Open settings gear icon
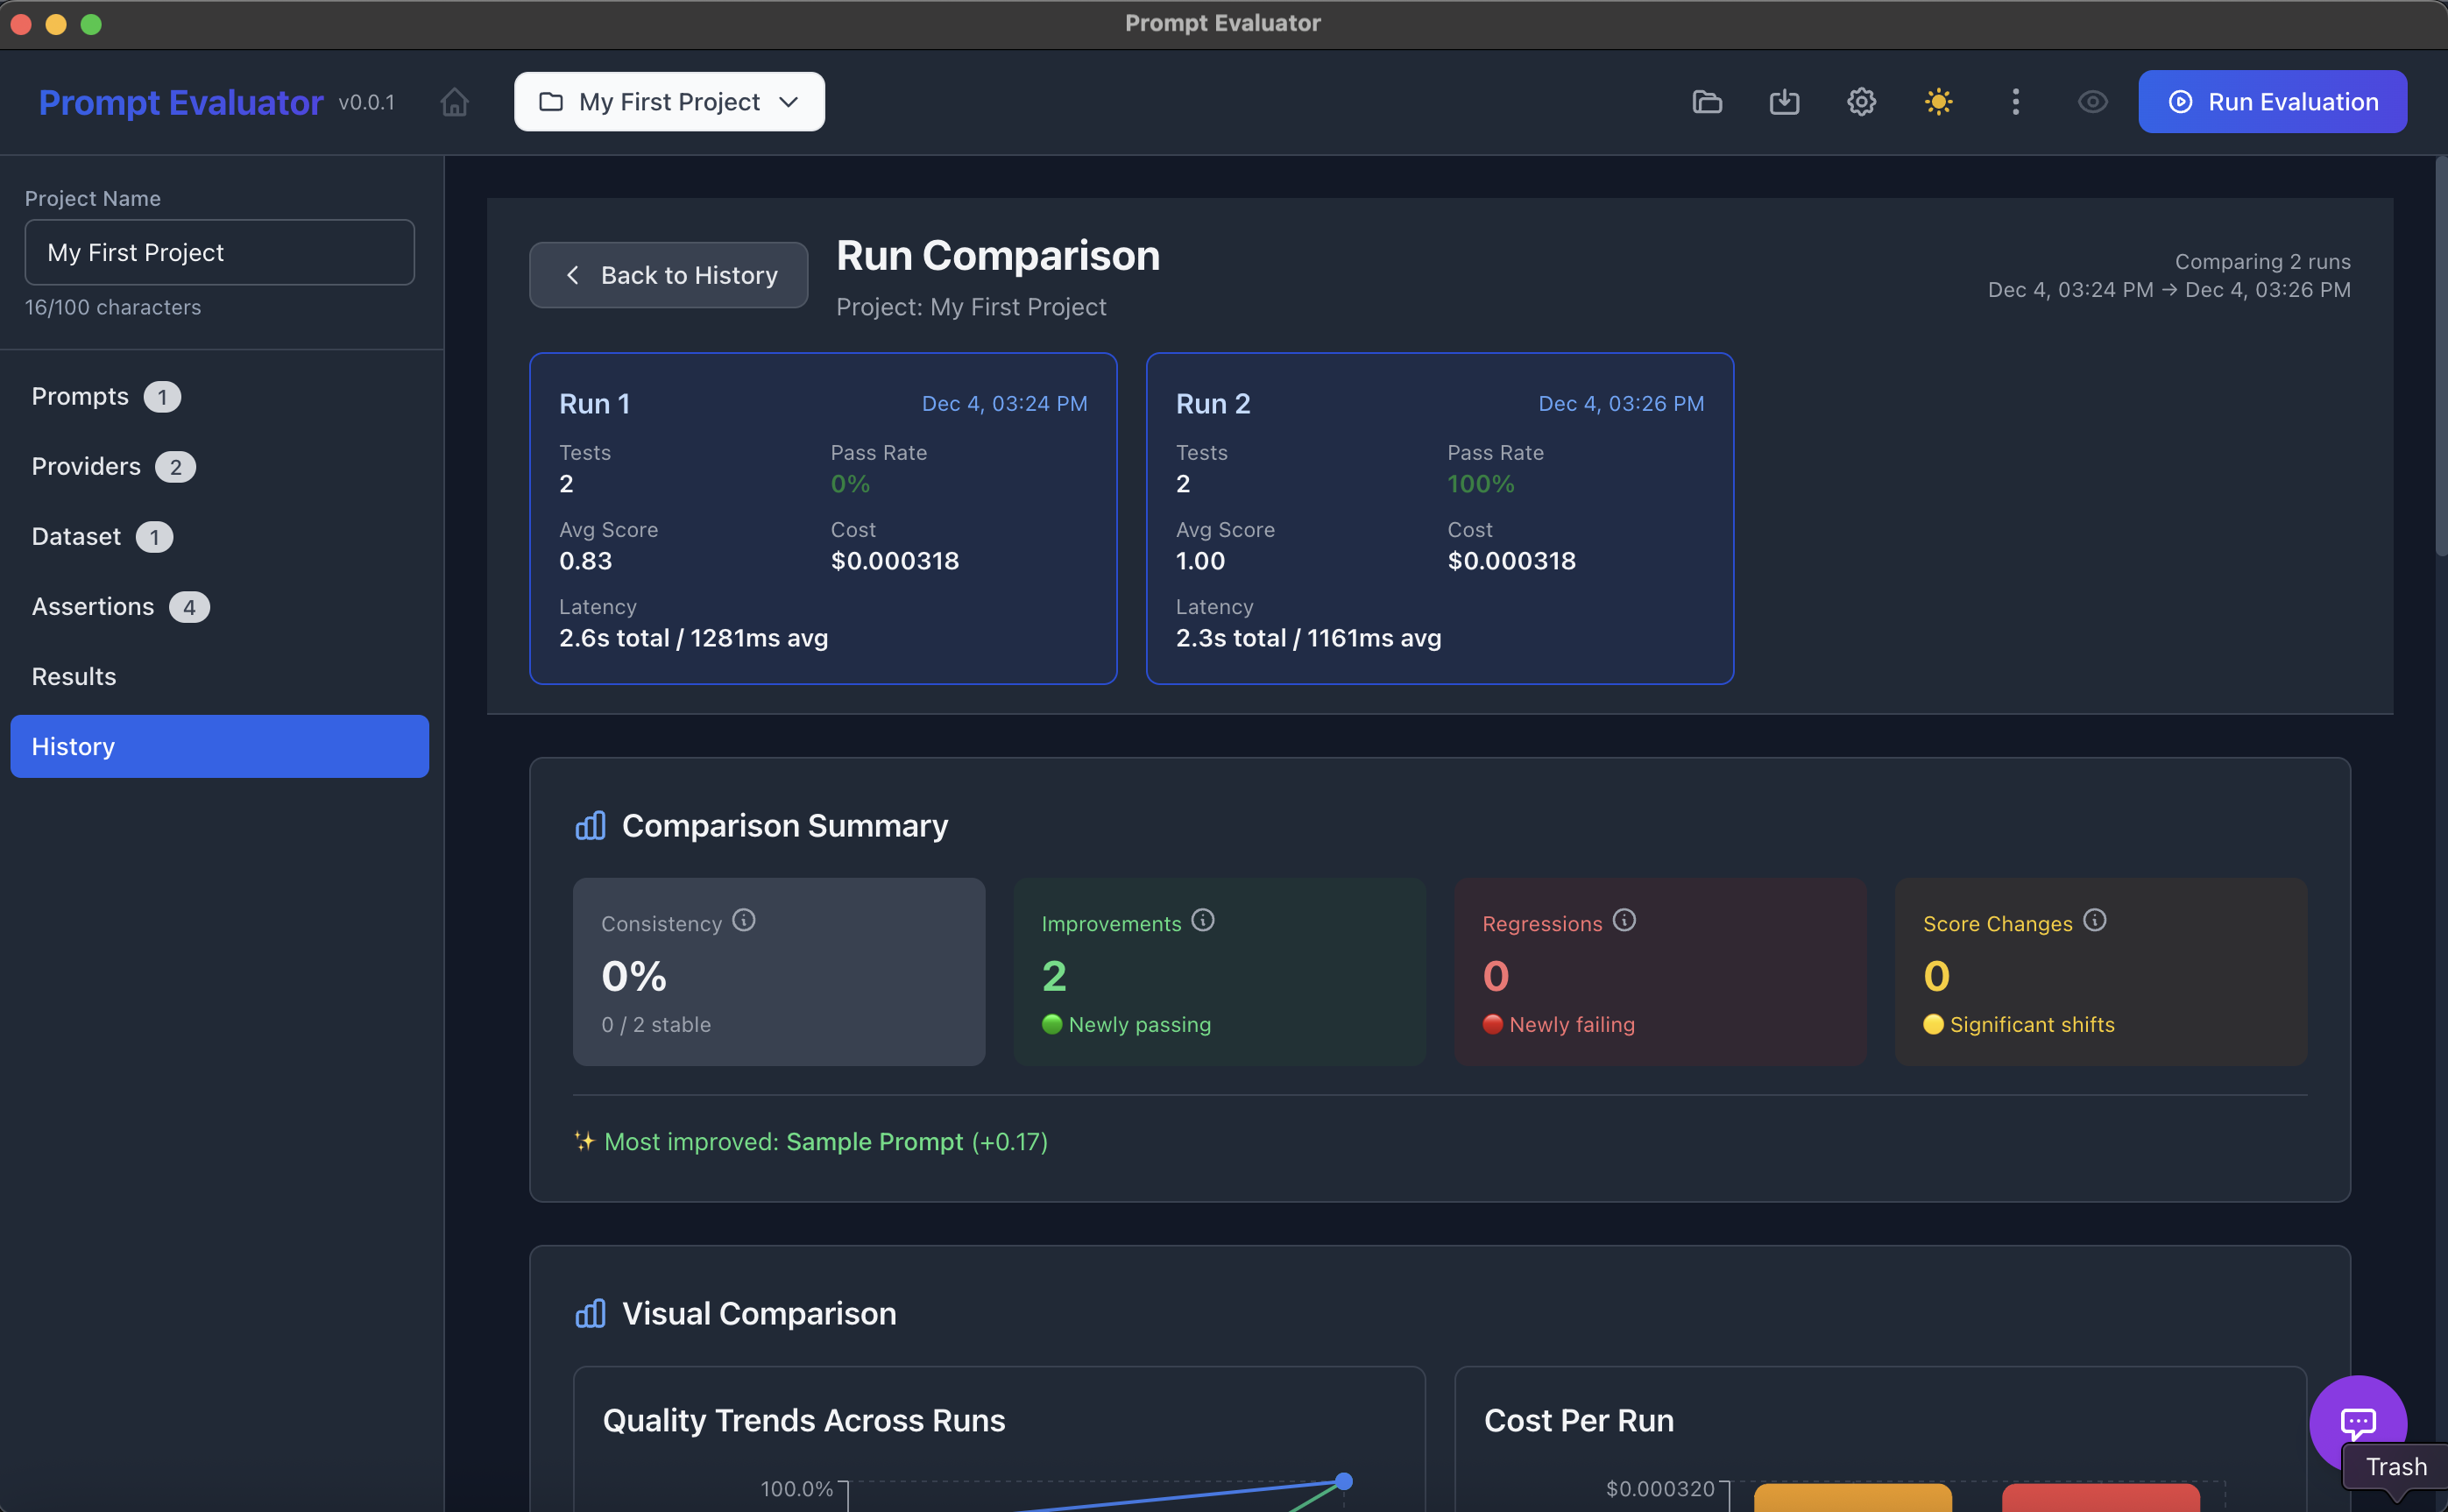 pyautogui.click(x=1861, y=102)
